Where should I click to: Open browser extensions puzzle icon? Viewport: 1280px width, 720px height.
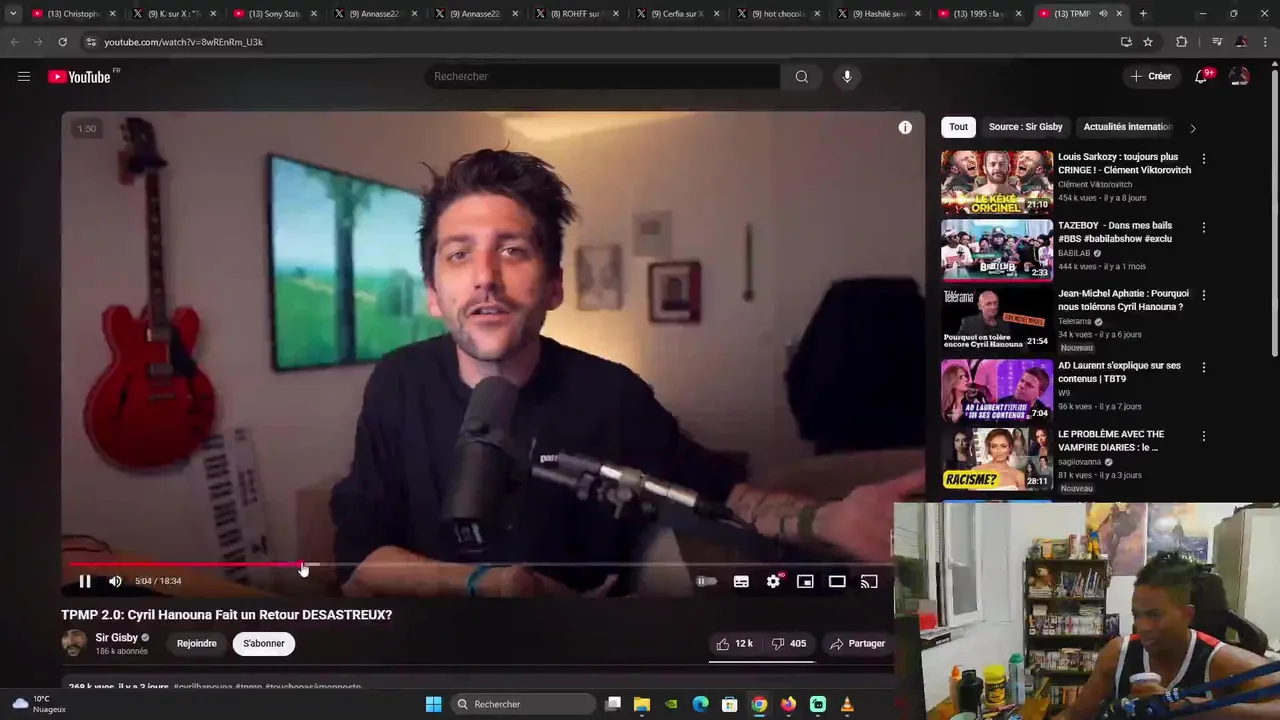coord(1181,42)
